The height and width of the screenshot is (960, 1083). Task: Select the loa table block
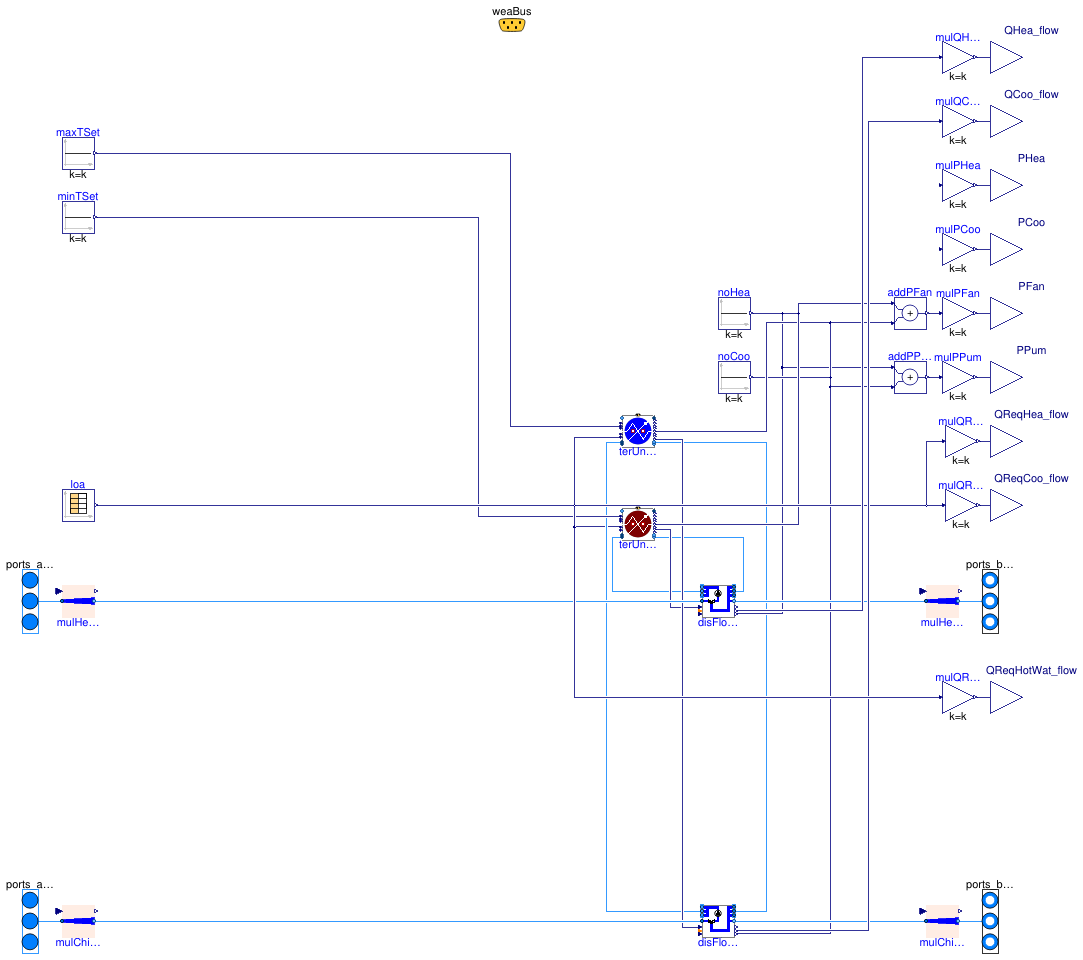click(78, 506)
